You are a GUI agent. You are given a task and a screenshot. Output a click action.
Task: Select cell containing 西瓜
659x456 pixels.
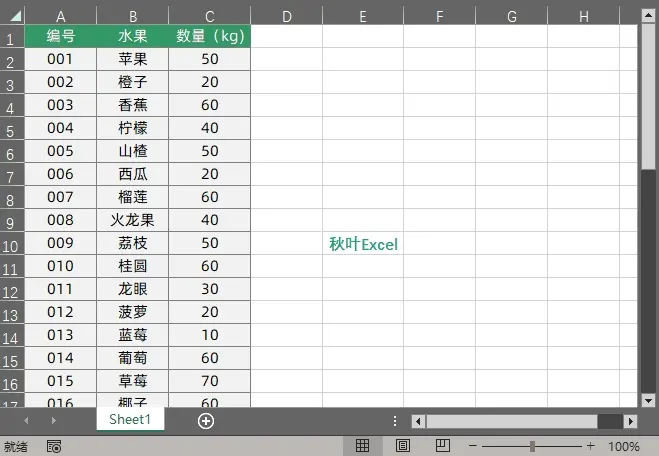click(133, 174)
